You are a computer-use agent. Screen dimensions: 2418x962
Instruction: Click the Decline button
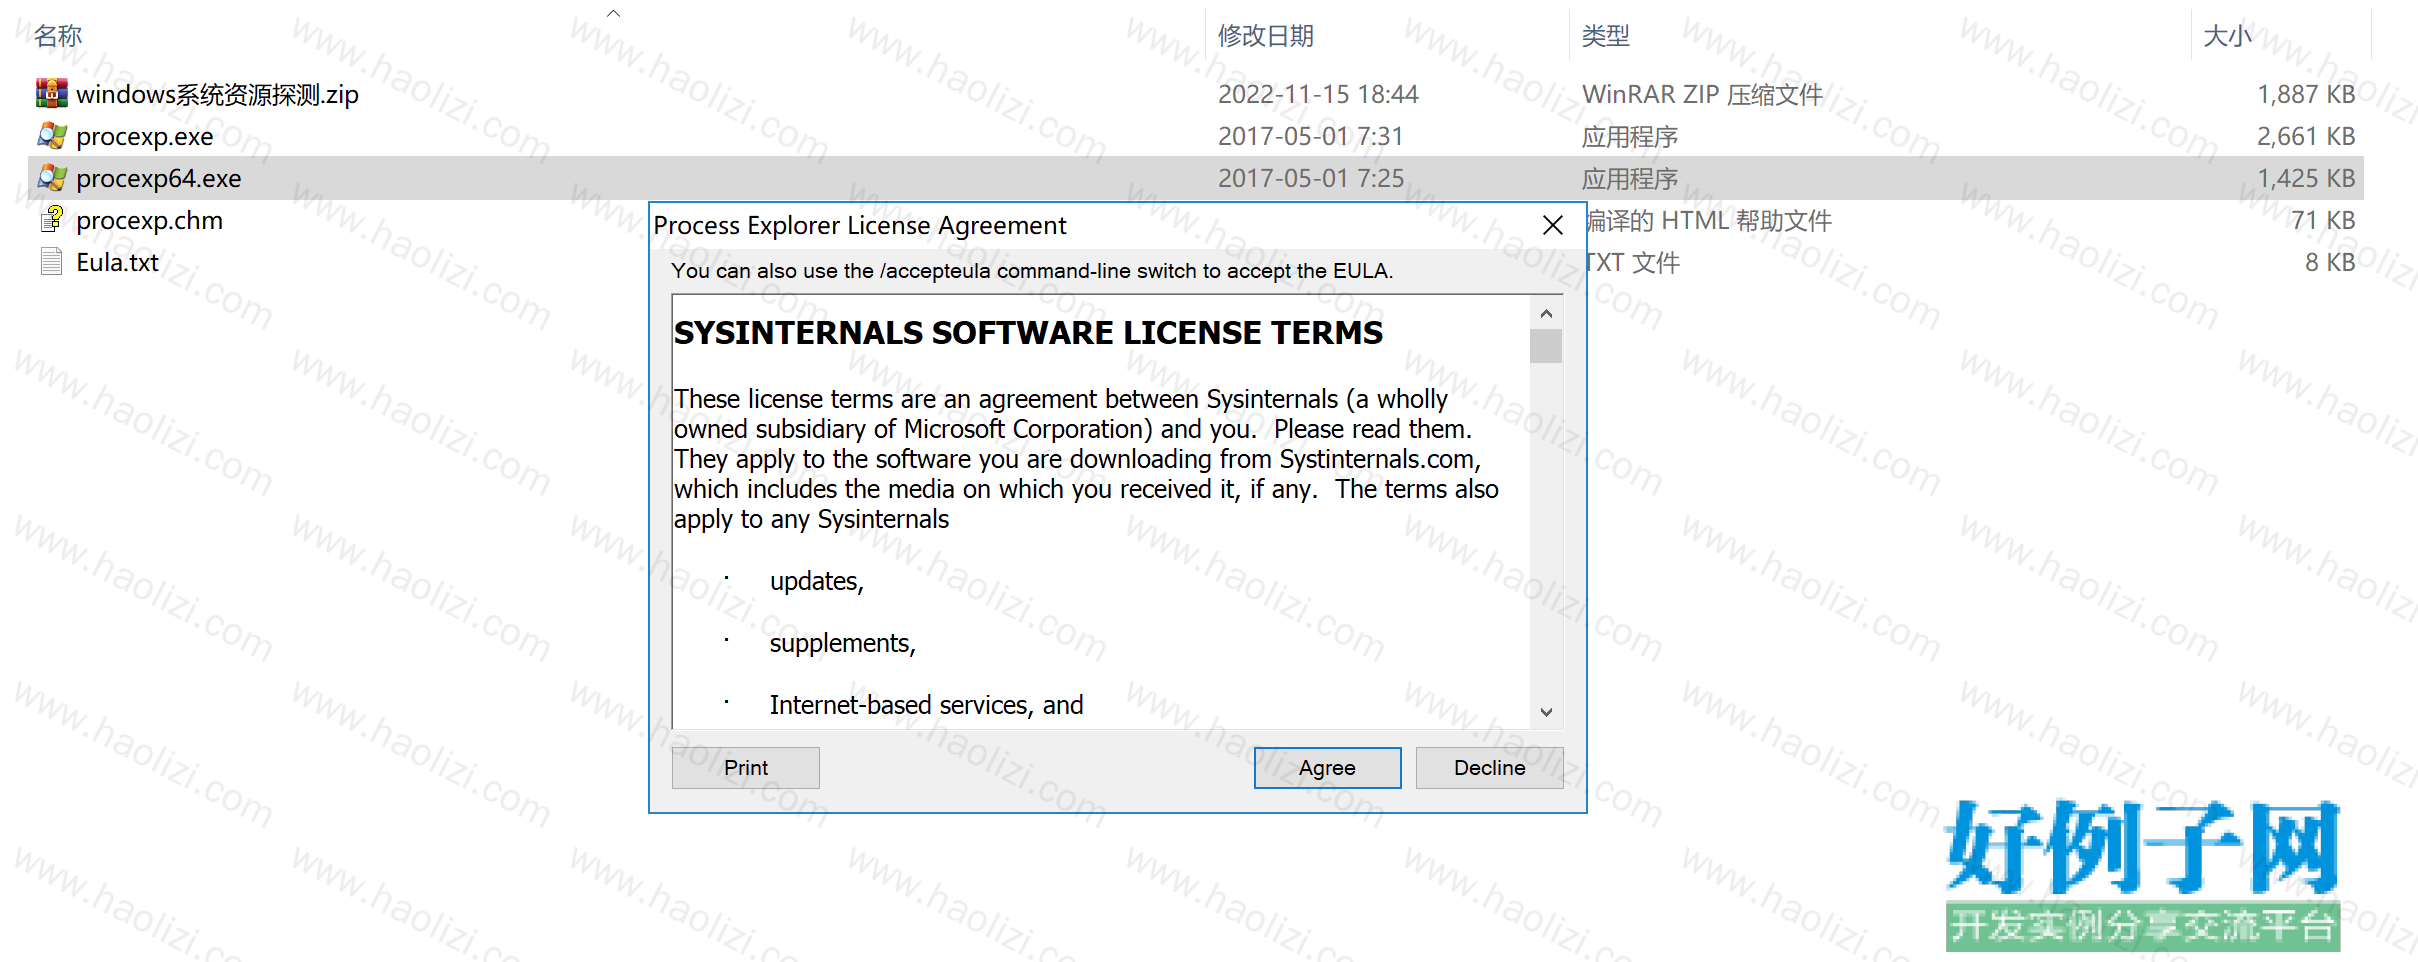tap(1489, 768)
